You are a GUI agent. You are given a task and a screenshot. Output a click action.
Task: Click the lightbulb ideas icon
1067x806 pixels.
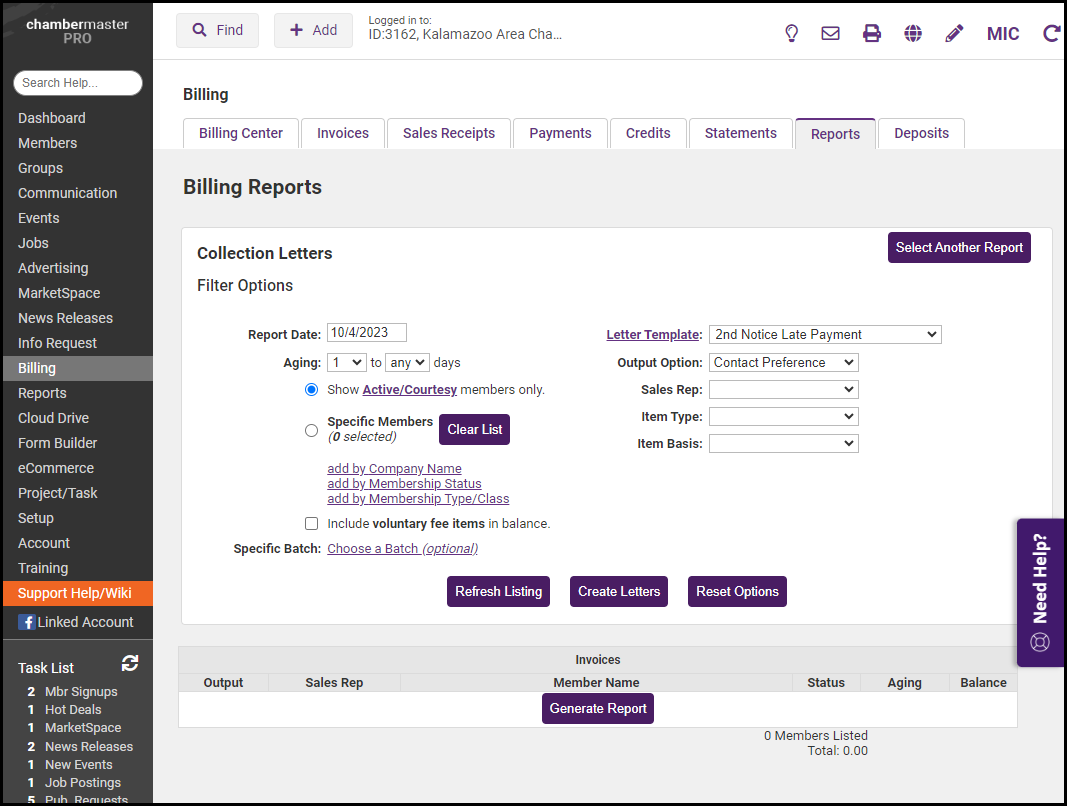click(791, 33)
